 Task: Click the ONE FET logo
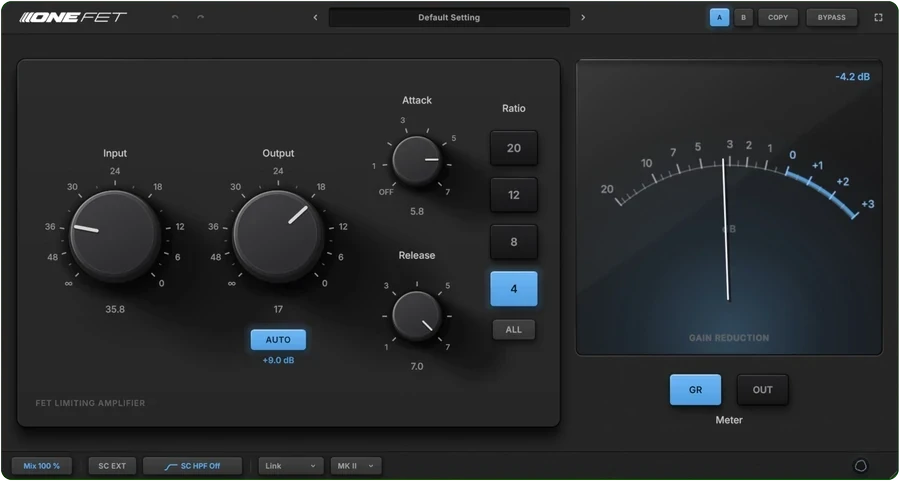coord(73,17)
